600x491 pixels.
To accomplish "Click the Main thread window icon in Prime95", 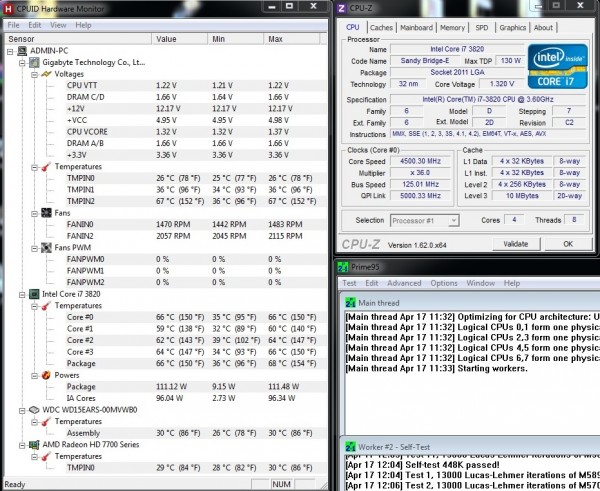I will coord(350,303).
